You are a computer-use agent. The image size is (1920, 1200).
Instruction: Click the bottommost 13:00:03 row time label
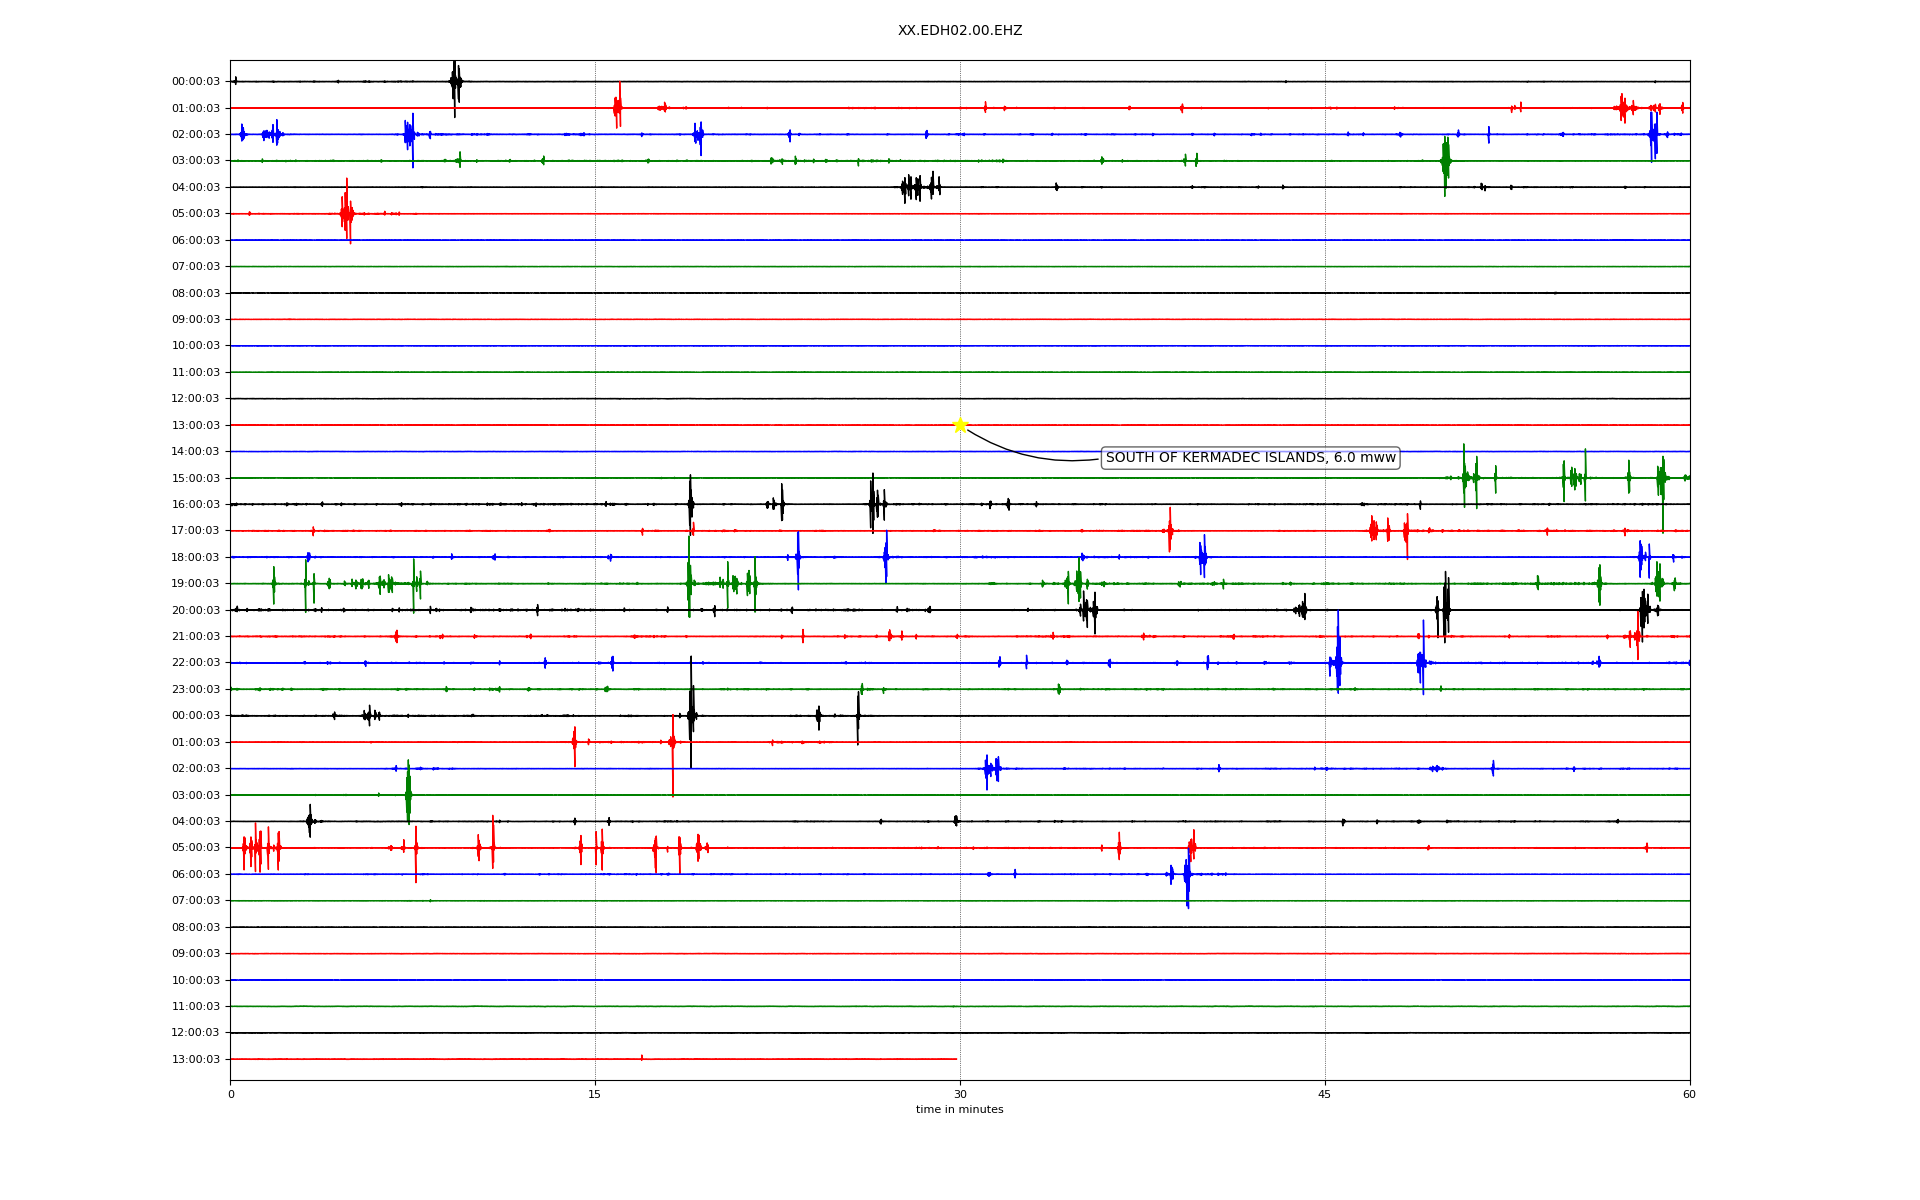click(x=196, y=1059)
